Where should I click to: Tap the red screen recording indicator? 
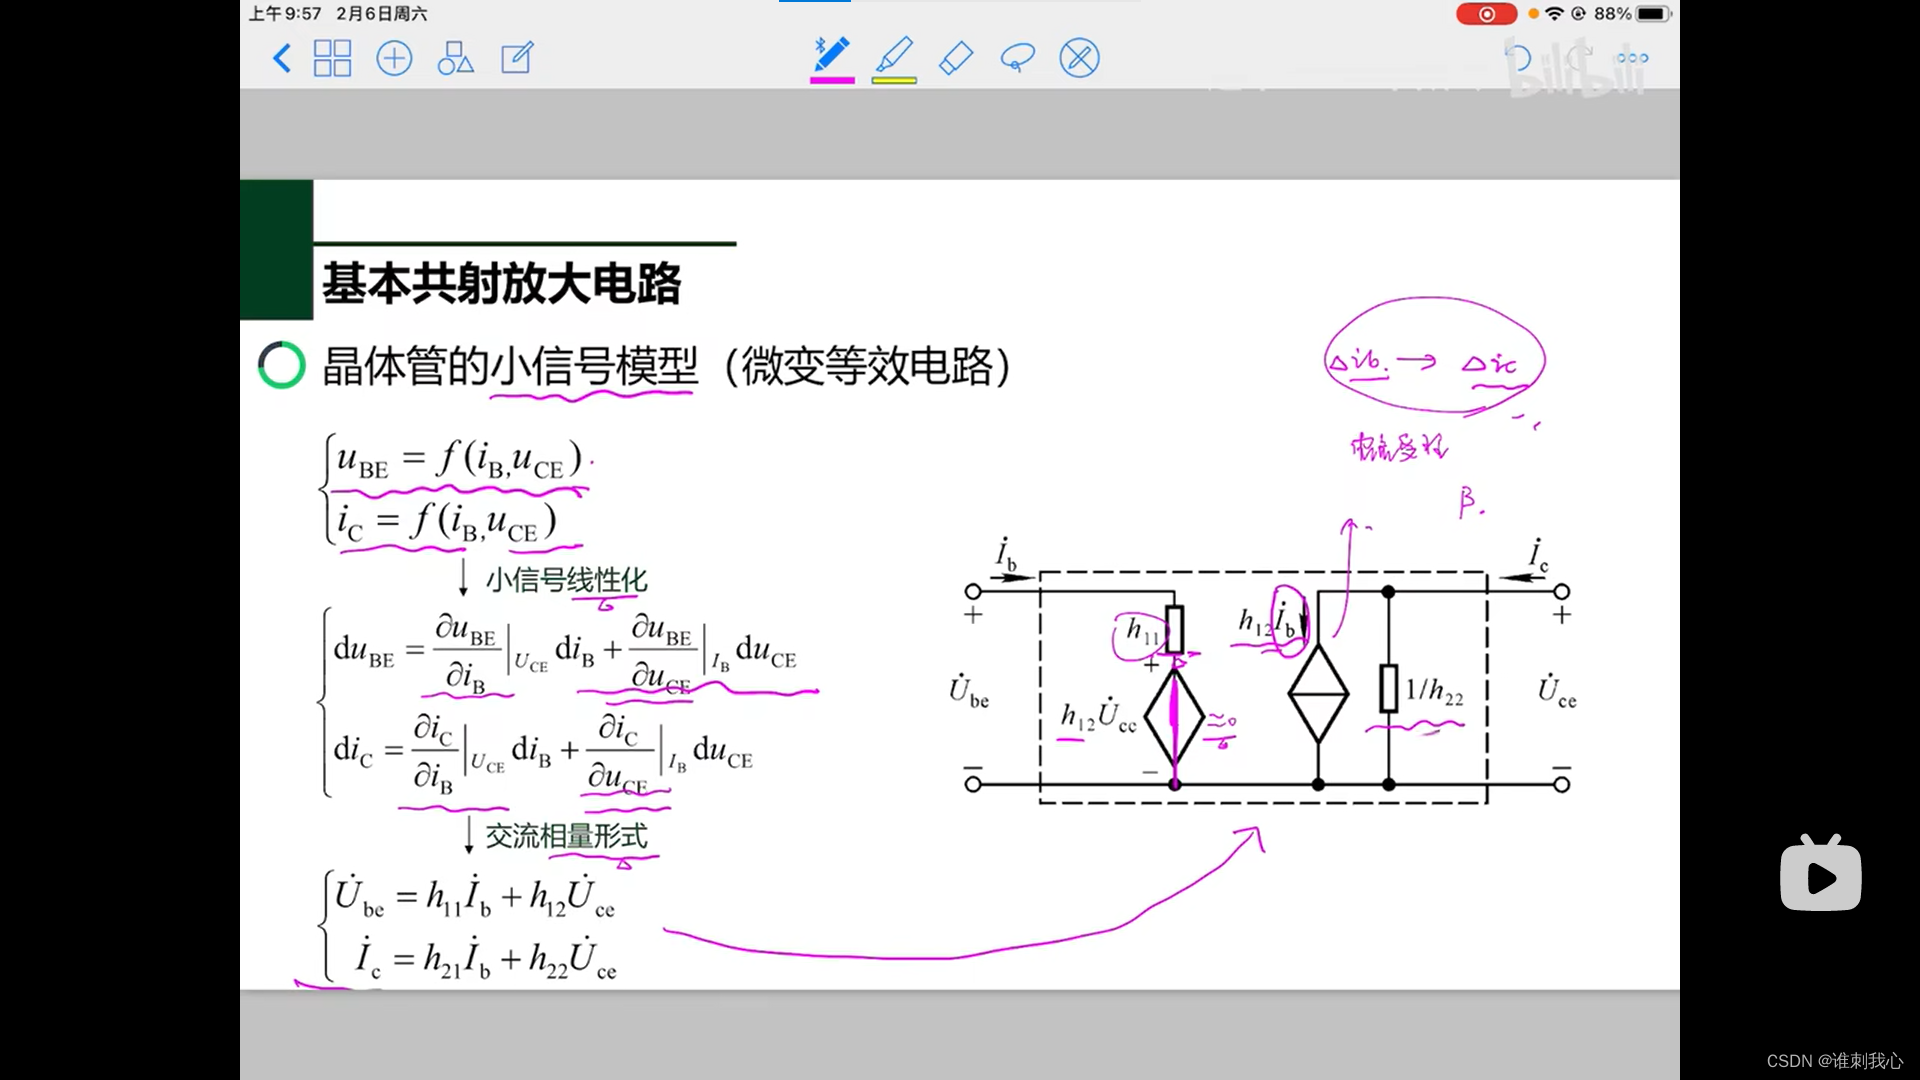tap(1486, 14)
